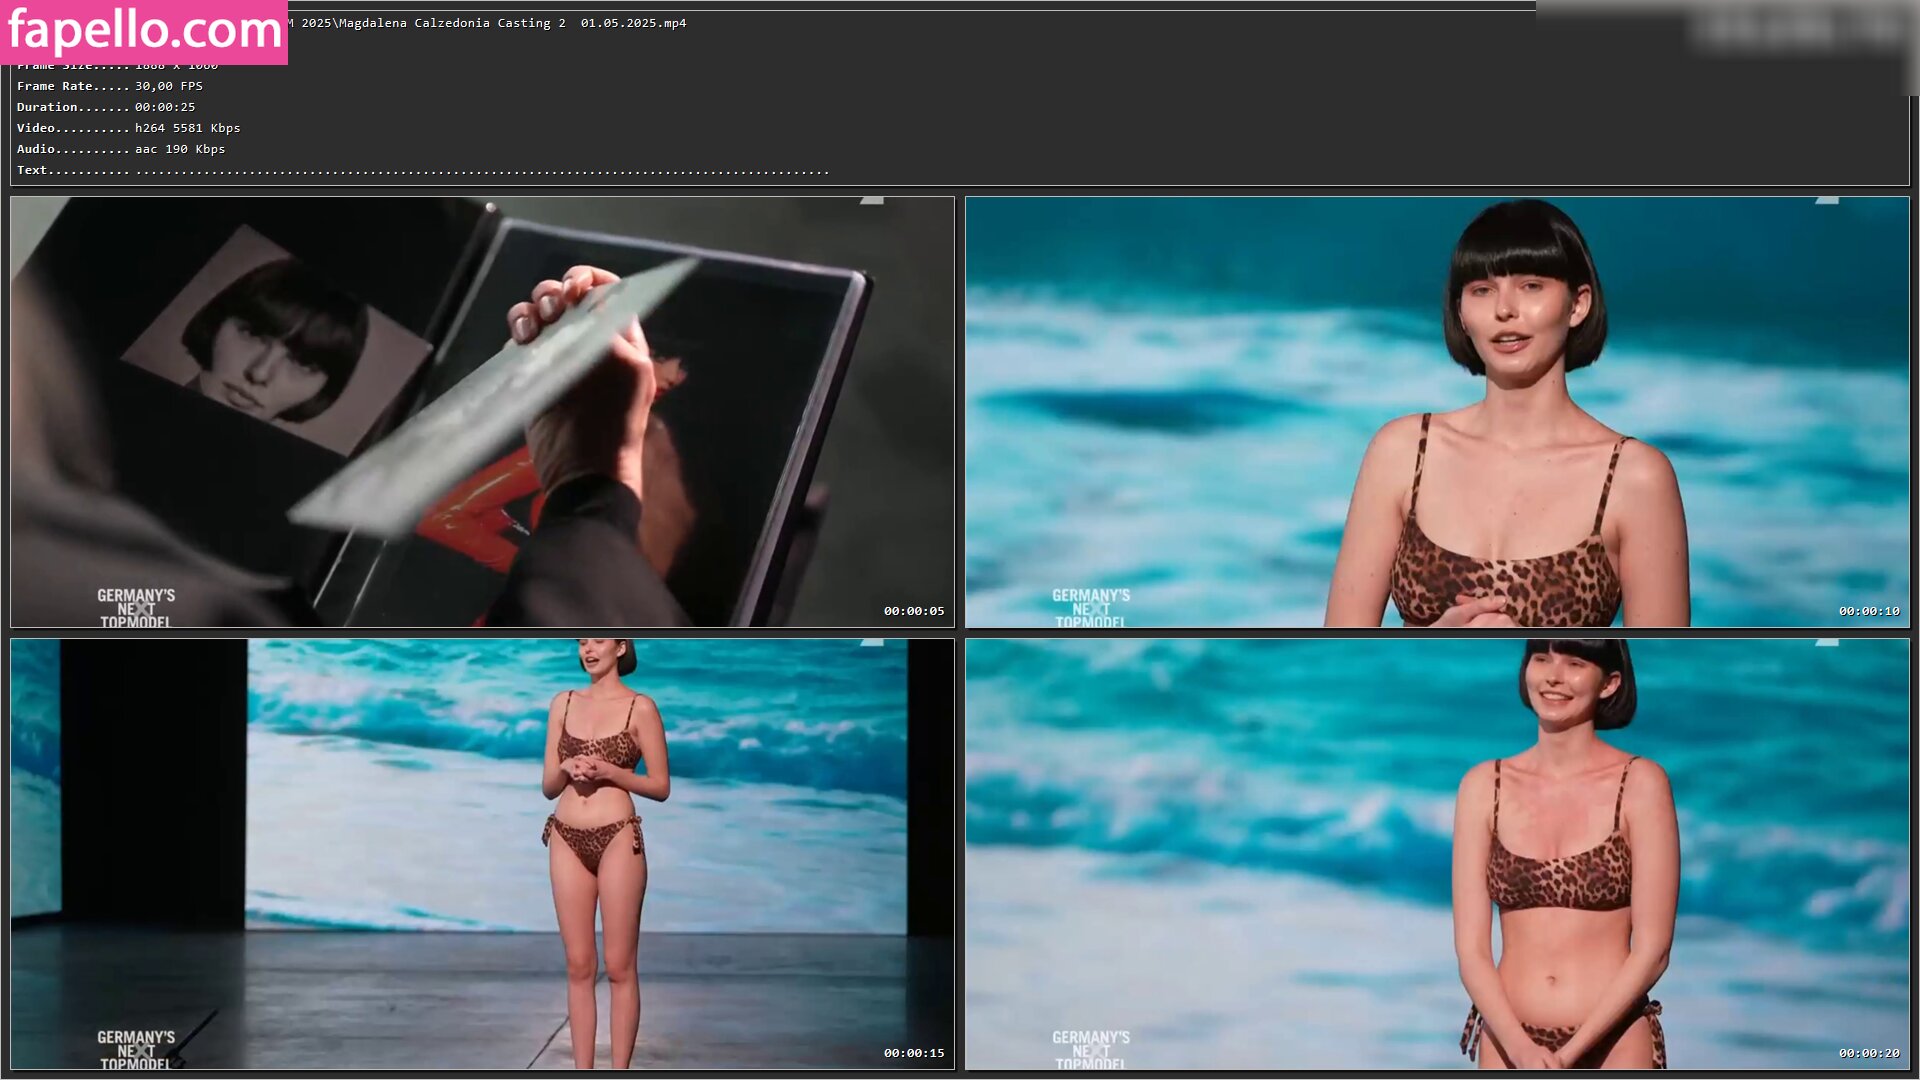Click the 00:00:20 timestamp label
This screenshot has width=1920, height=1080.
coord(1868,1053)
